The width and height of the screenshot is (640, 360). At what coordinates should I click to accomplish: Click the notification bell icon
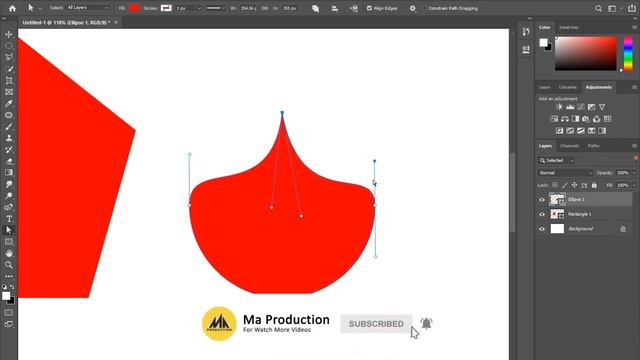pyautogui.click(x=426, y=324)
